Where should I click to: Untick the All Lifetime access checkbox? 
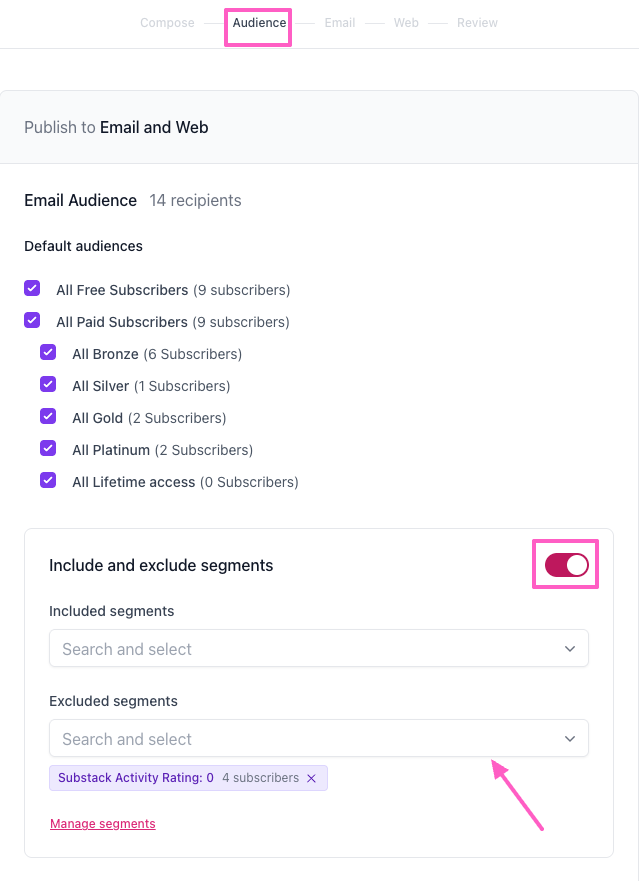[48, 480]
